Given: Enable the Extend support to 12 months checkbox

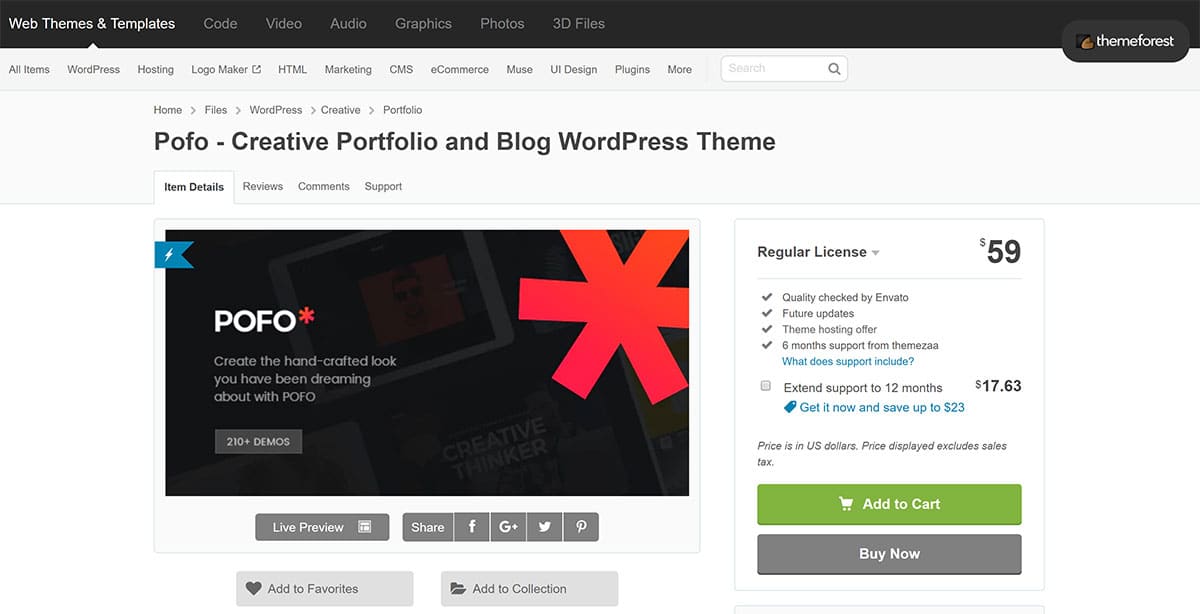Looking at the screenshot, I should (766, 386).
